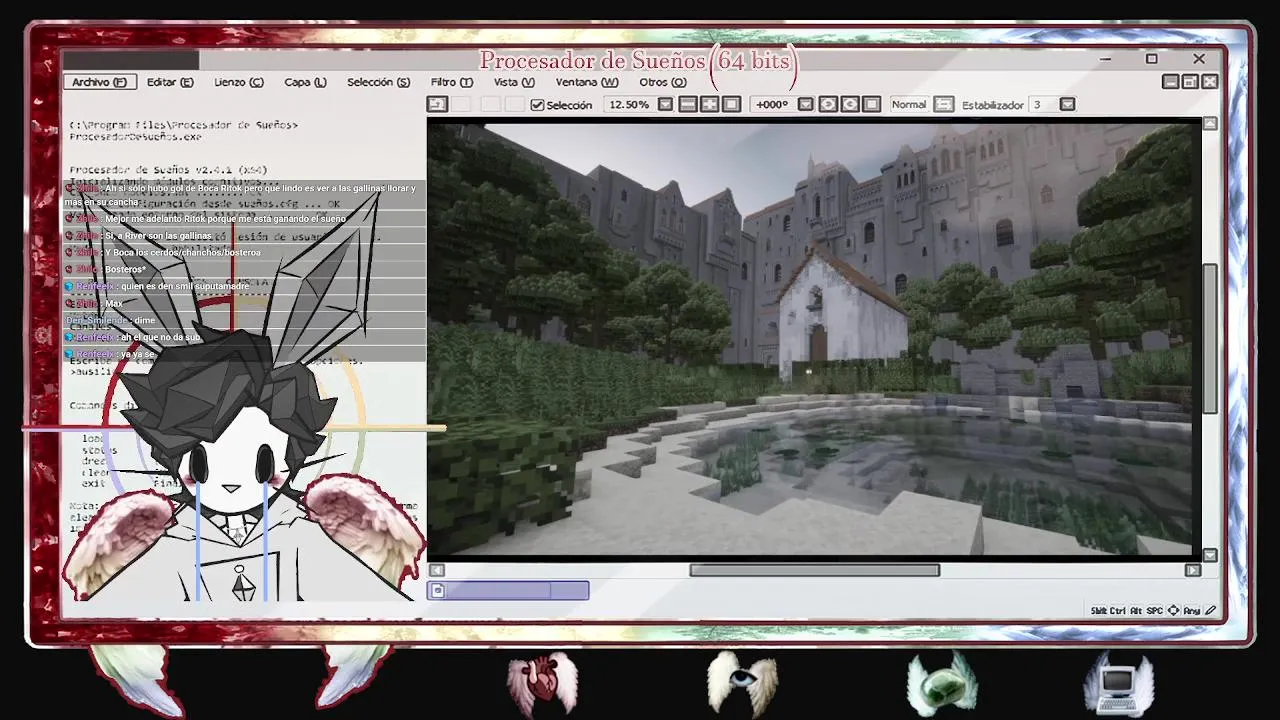Open the Ventana (W) menu

tap(587, 82)
